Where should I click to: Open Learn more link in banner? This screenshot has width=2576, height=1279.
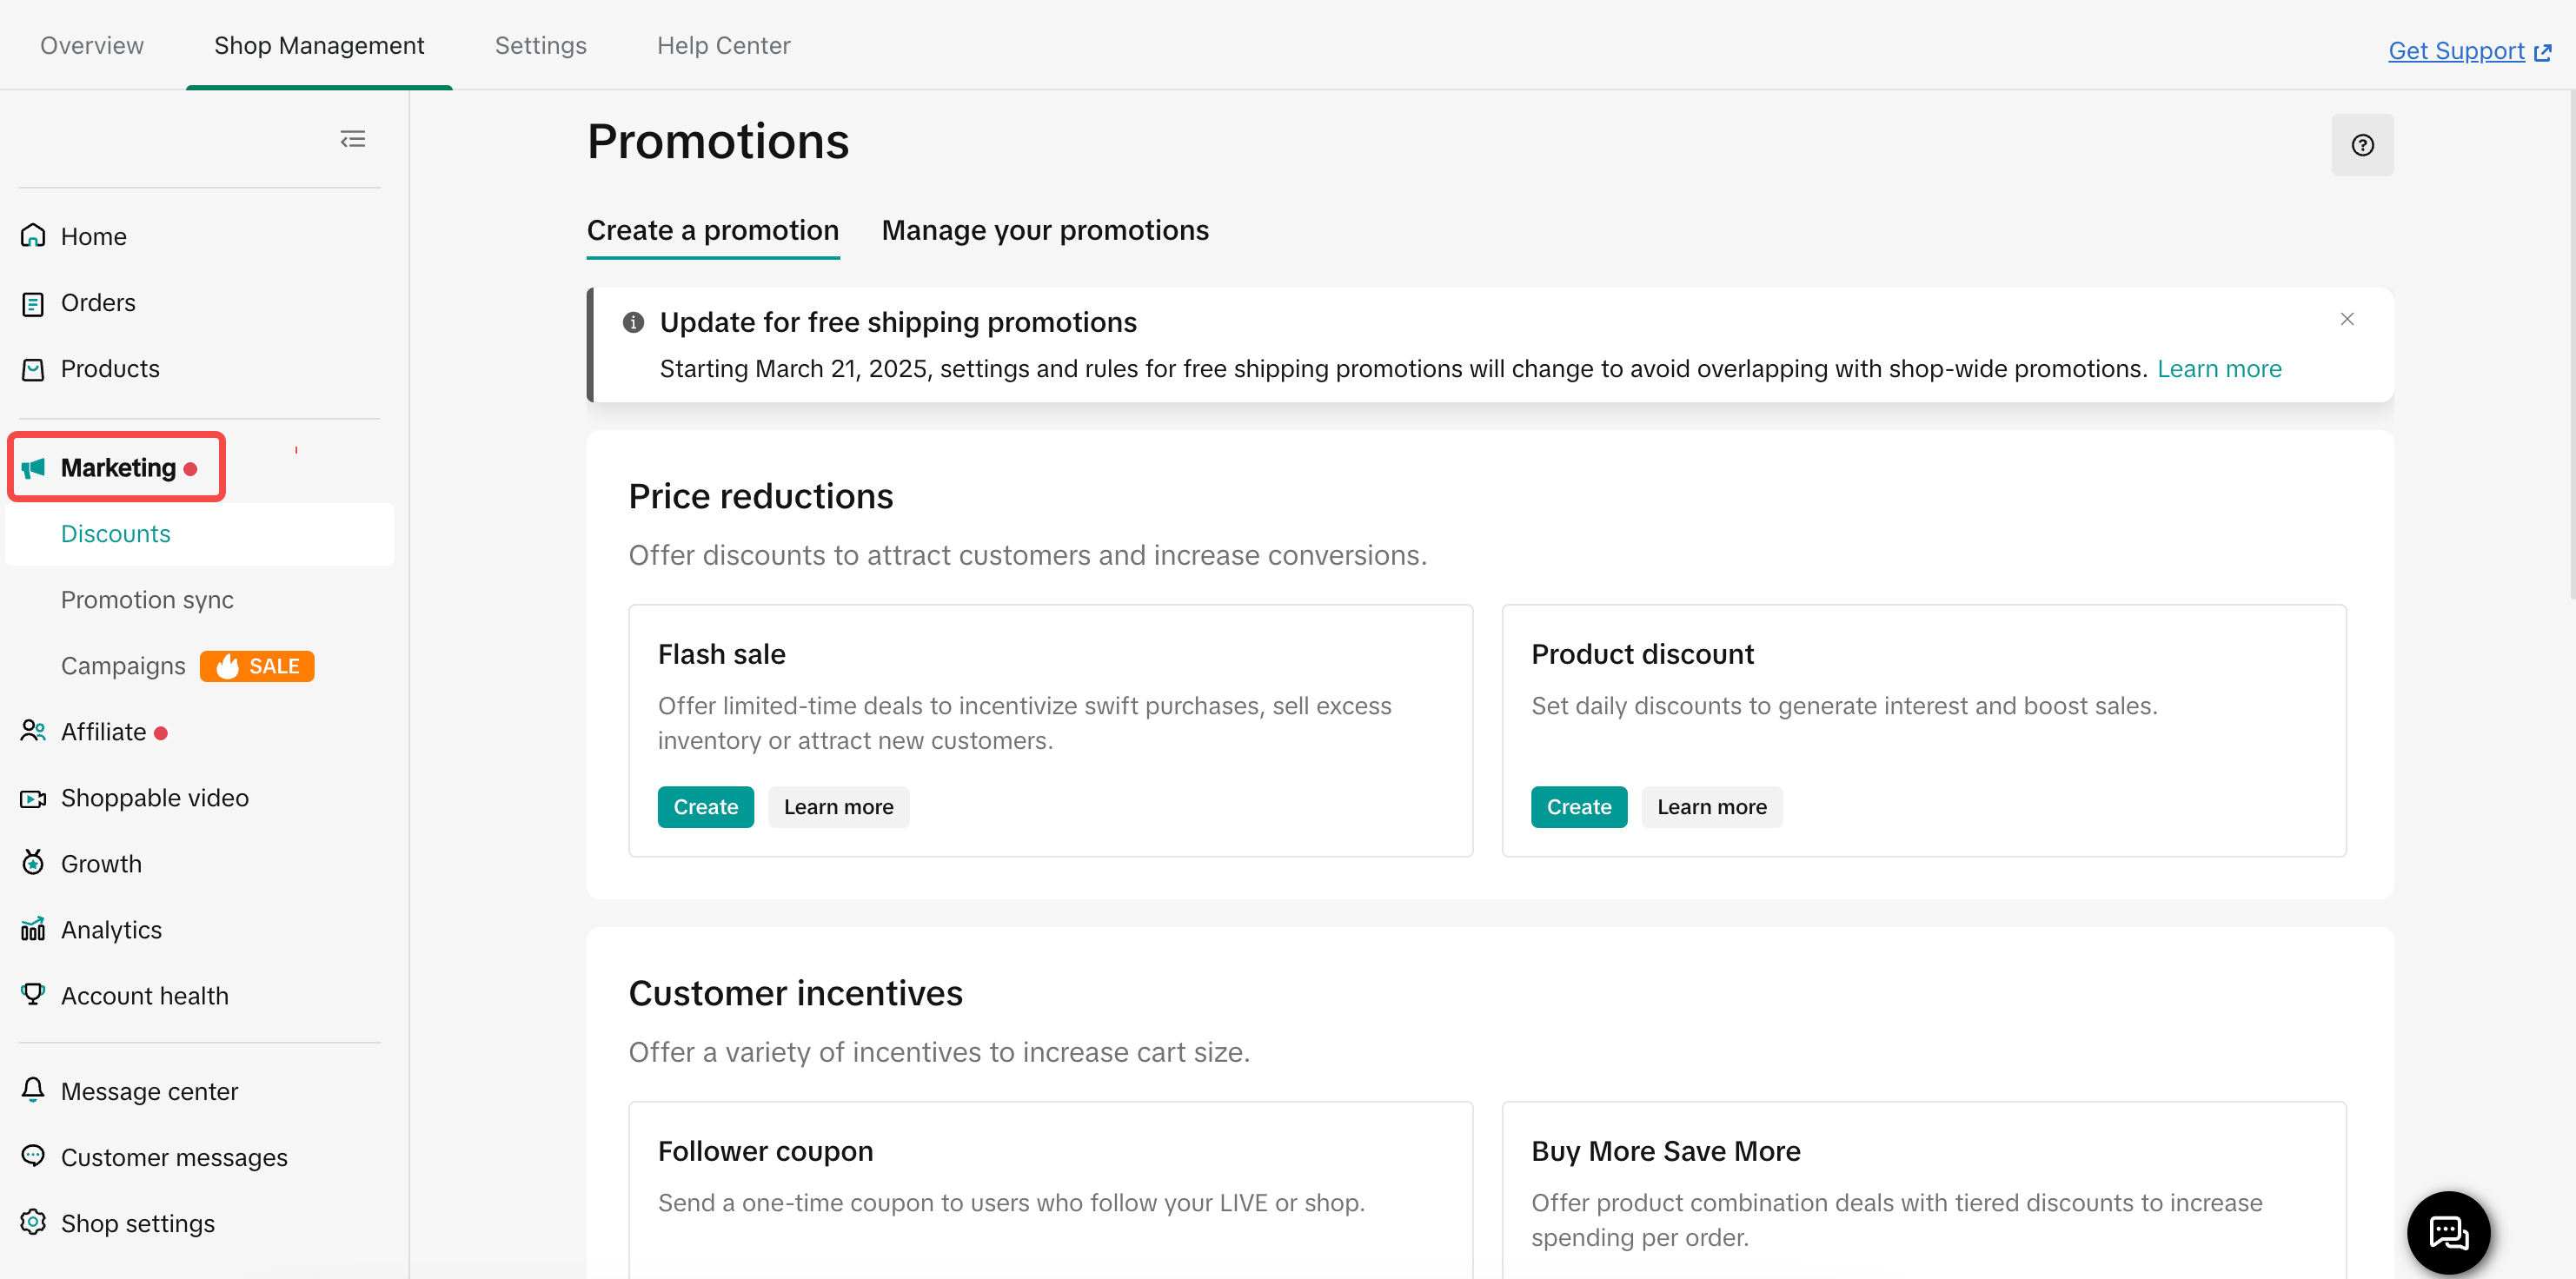point(2218,369)
